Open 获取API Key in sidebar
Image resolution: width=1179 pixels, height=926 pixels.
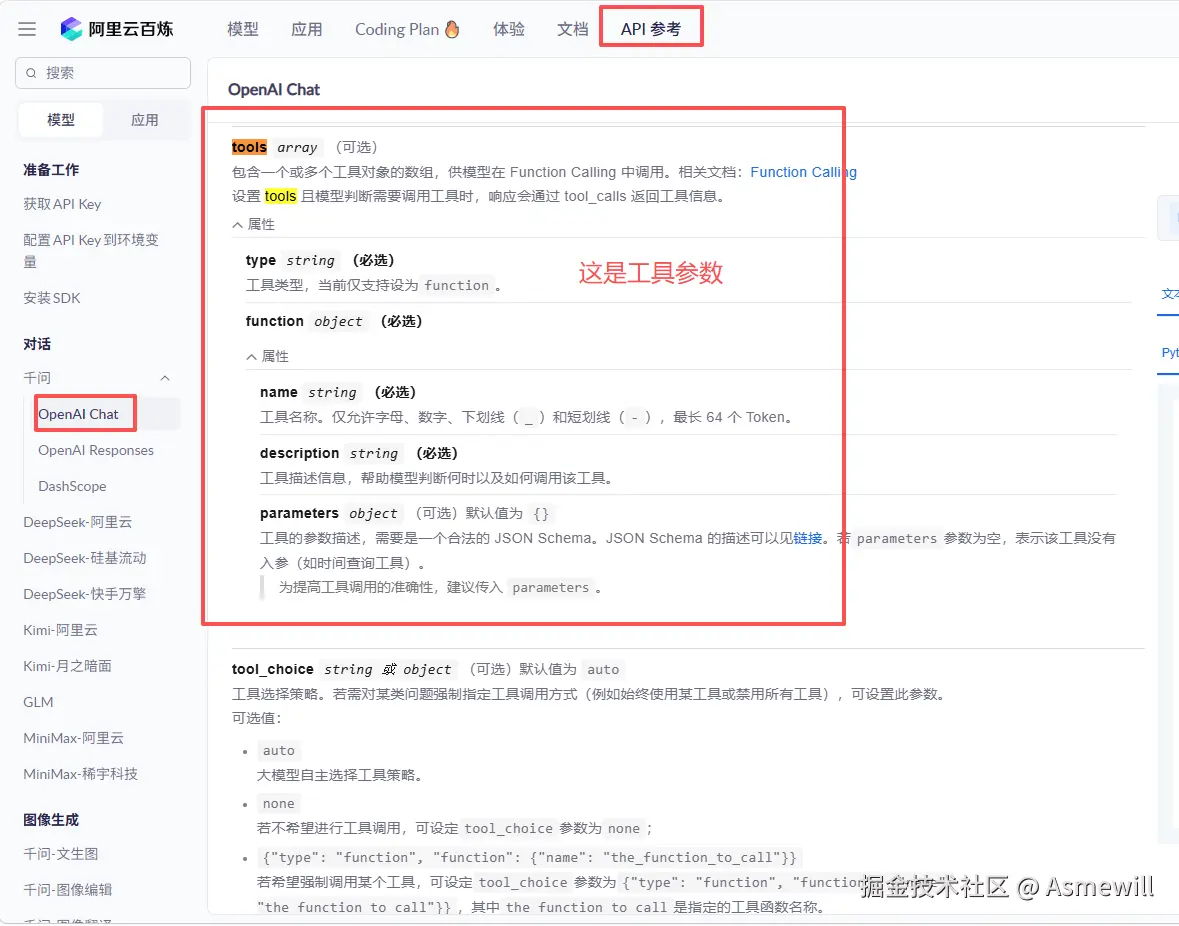click(62, 204)
